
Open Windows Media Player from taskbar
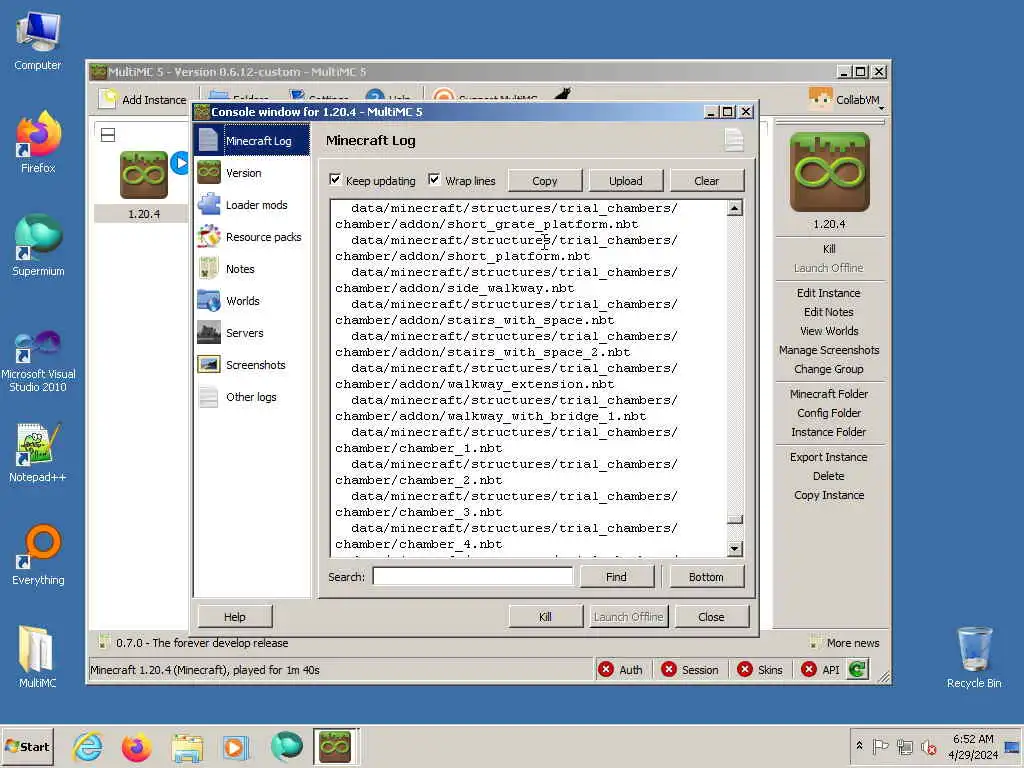pyautogui.click(x=236, y=746)
